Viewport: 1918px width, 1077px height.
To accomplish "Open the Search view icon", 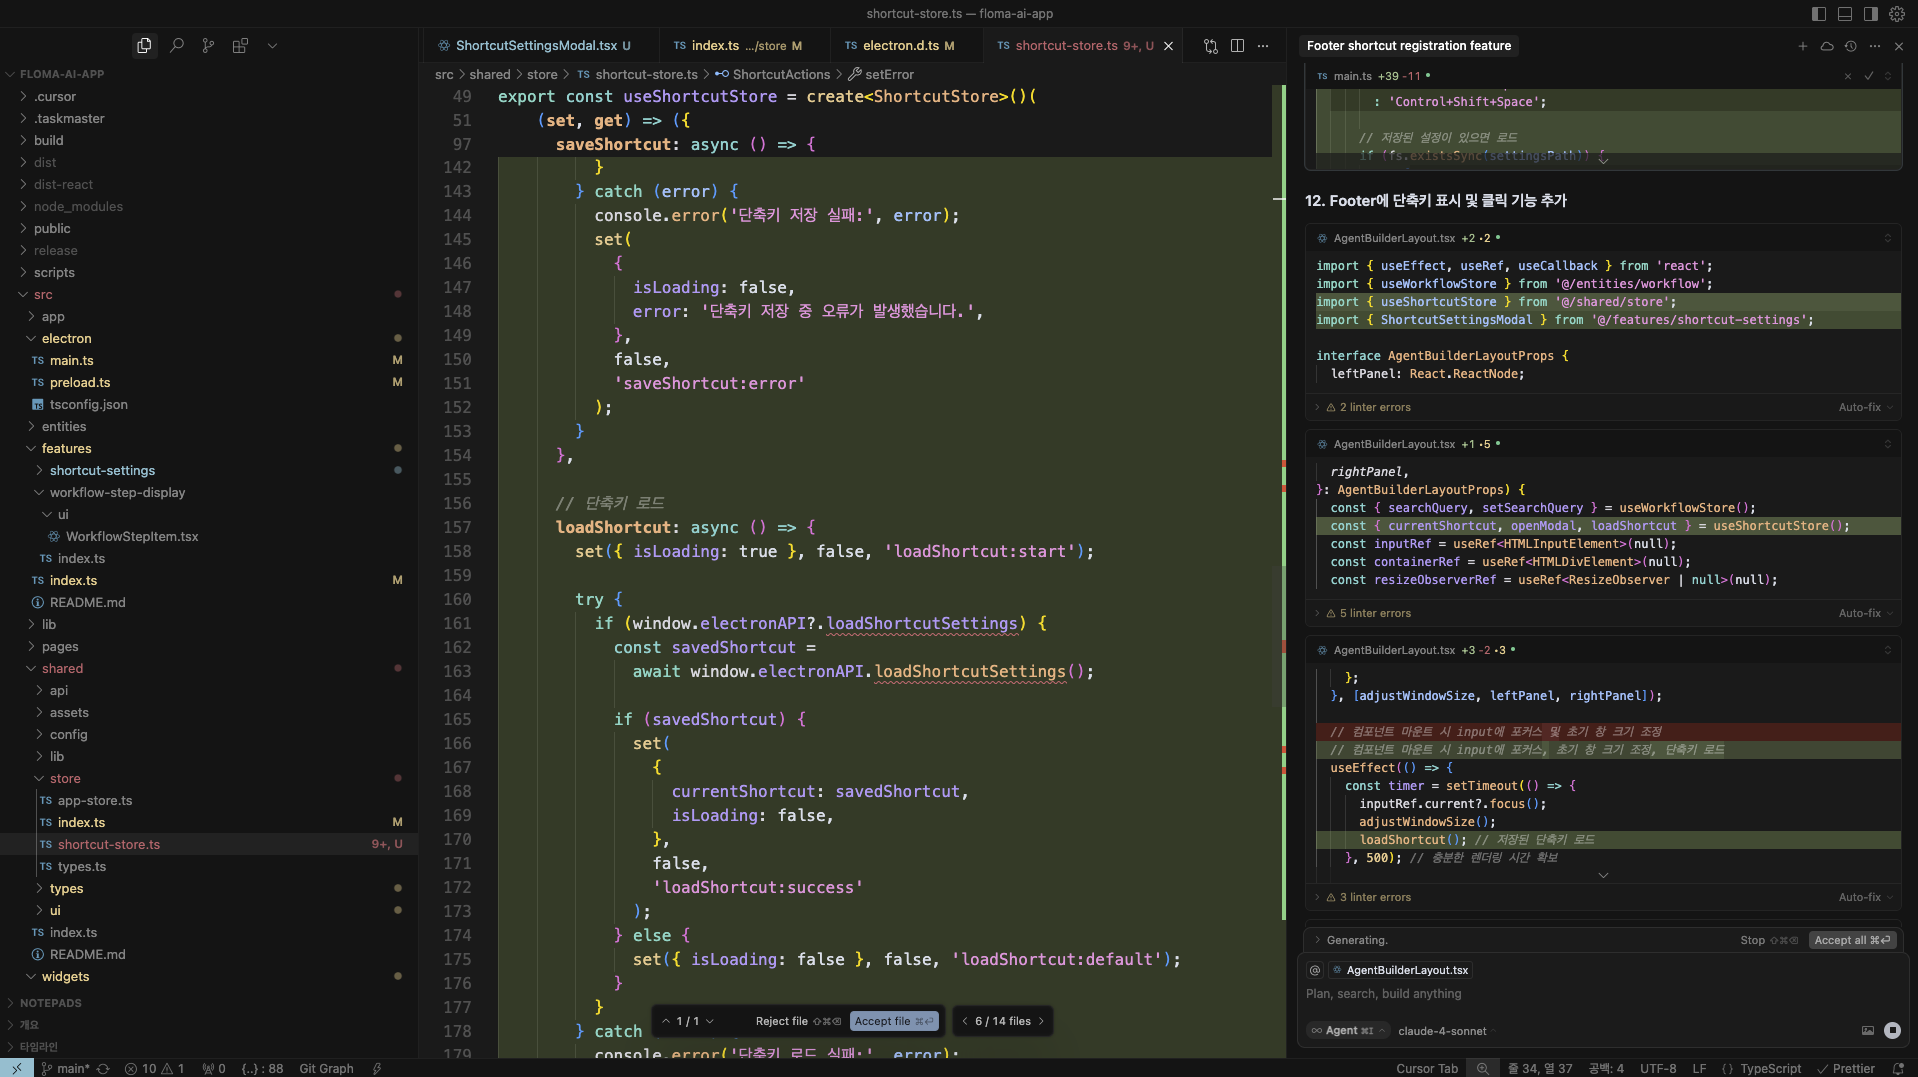I will [x=177, y=46].
